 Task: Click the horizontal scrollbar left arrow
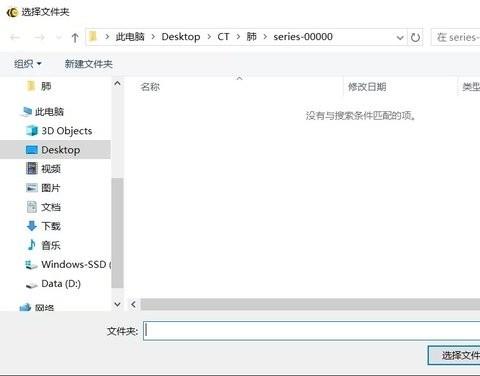(133, 304)
